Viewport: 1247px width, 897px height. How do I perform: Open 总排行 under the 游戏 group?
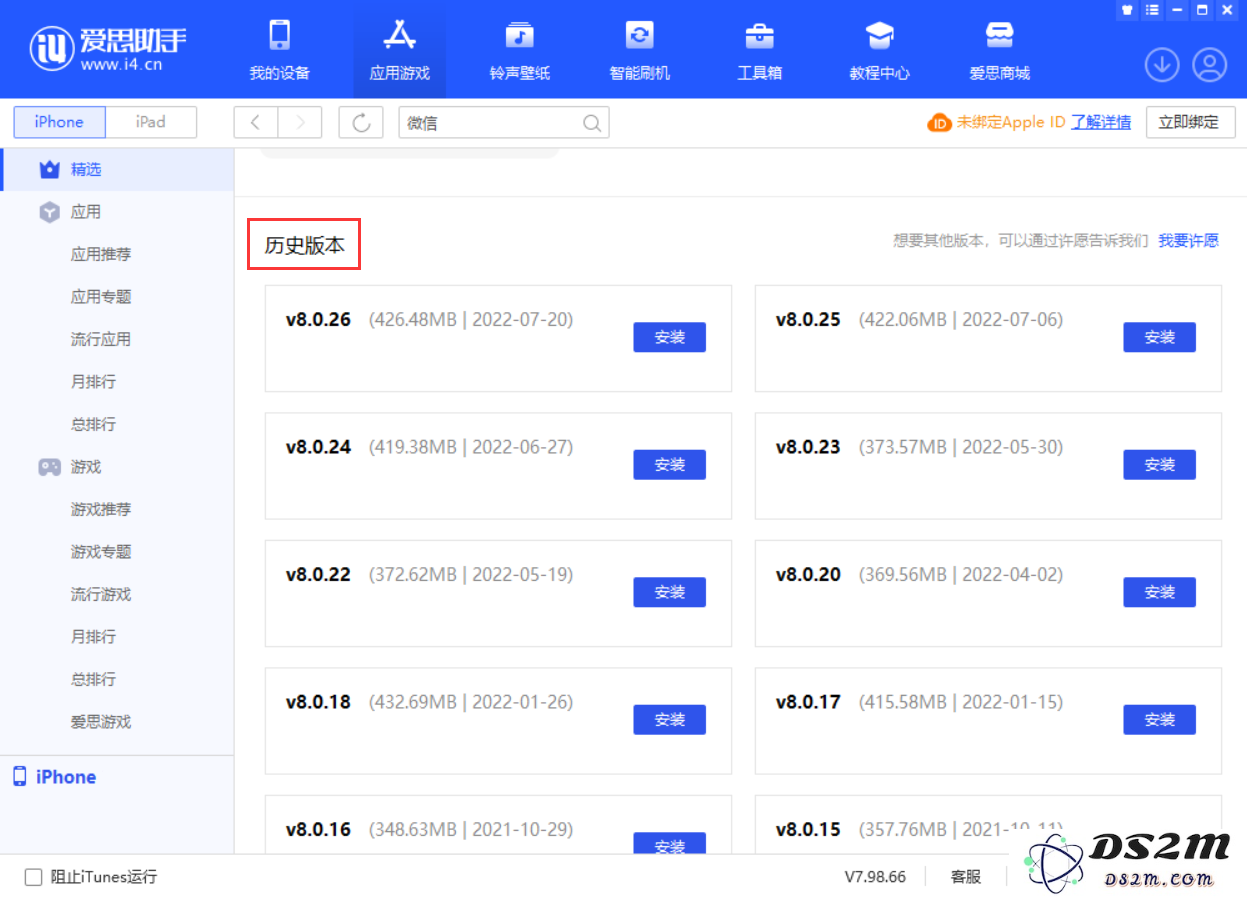click(x=94, y=679)
